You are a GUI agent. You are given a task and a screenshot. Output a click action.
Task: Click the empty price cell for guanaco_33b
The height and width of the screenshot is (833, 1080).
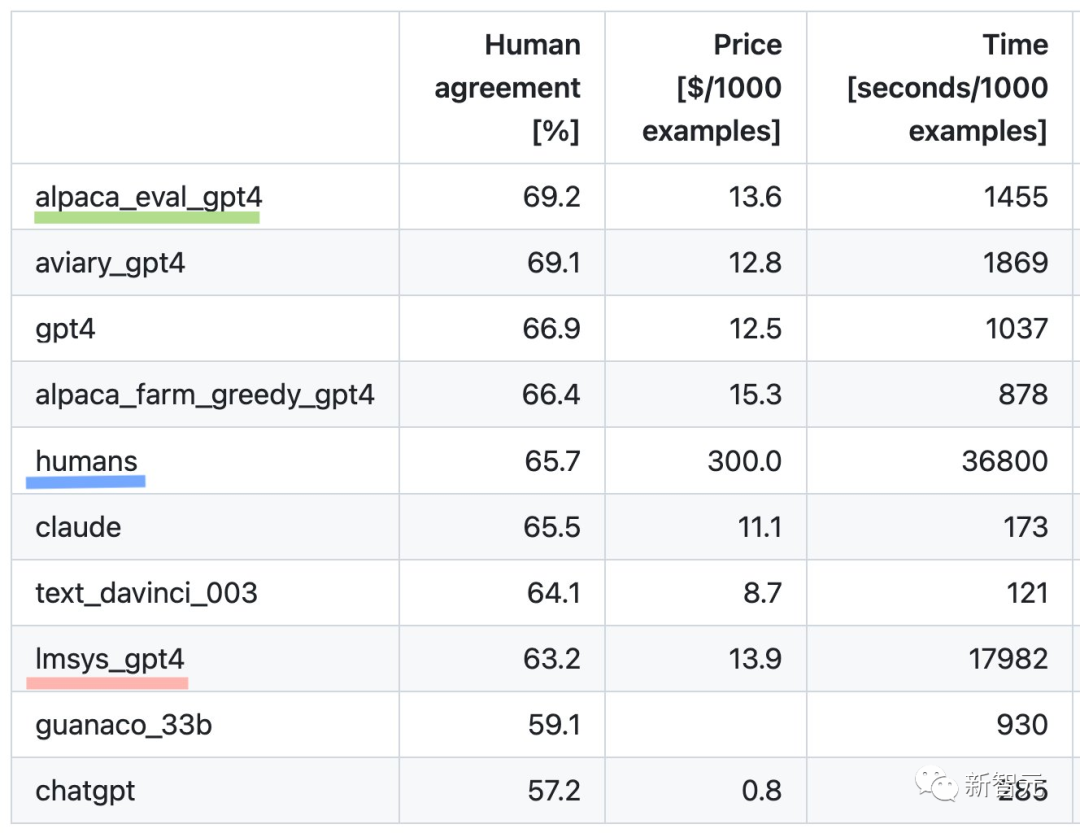(x=706, y=725)
